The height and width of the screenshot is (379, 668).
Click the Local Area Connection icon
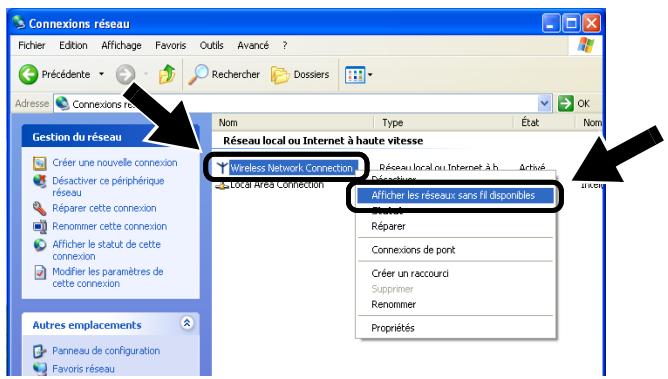[222, 185]
